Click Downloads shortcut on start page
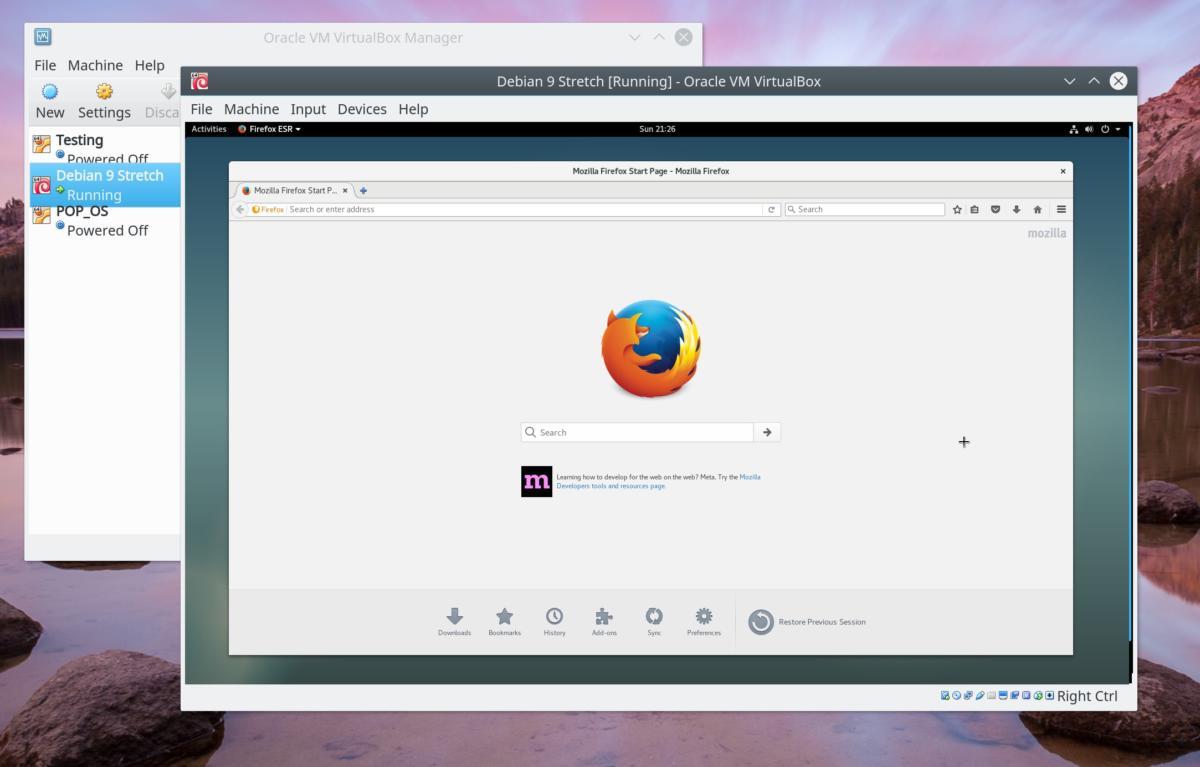 [454, 621]
